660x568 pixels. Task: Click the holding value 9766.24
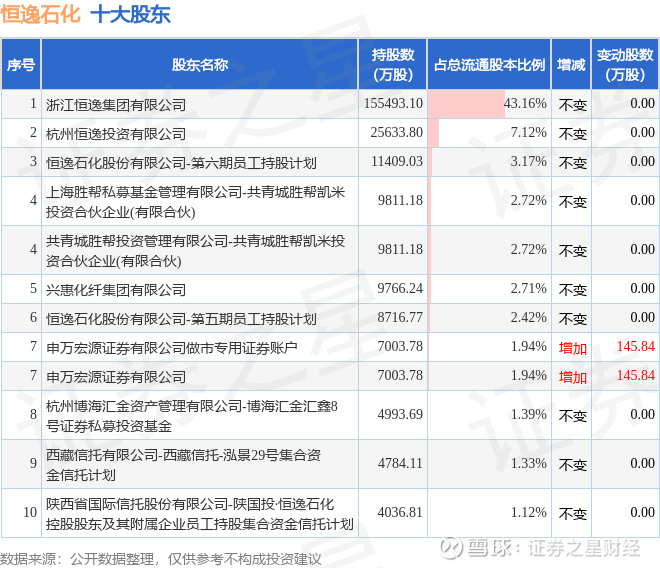(400, 289)
